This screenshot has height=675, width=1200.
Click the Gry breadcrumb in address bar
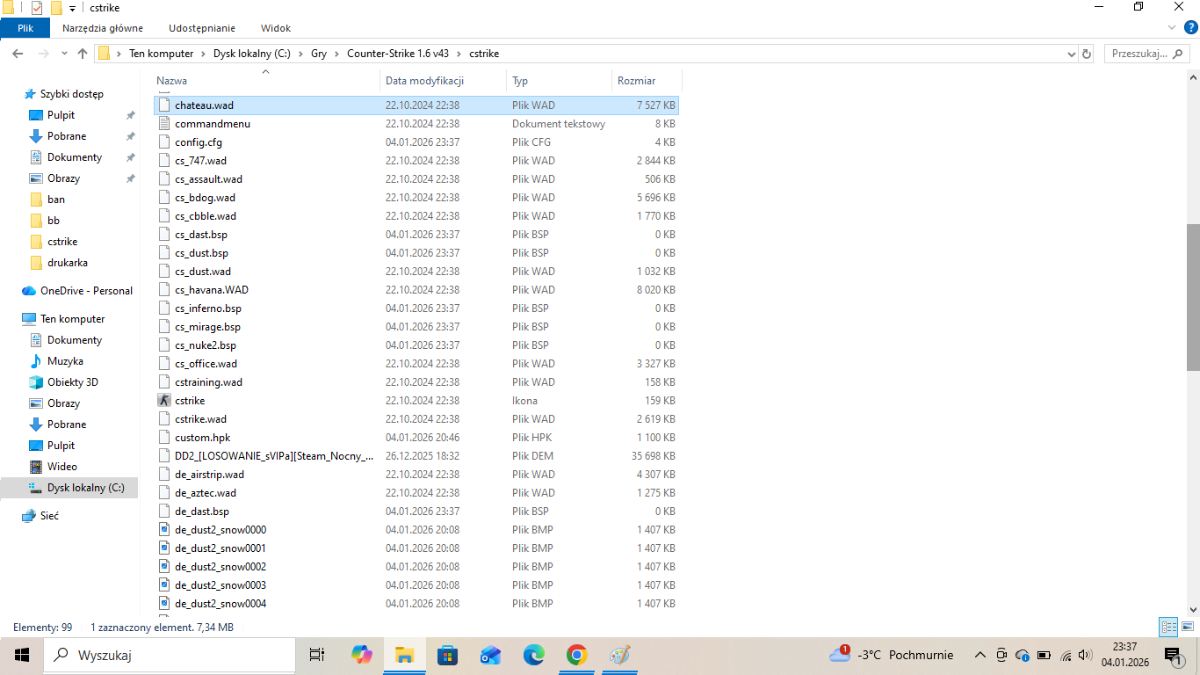pyautogui.click(x=319, y=53)
